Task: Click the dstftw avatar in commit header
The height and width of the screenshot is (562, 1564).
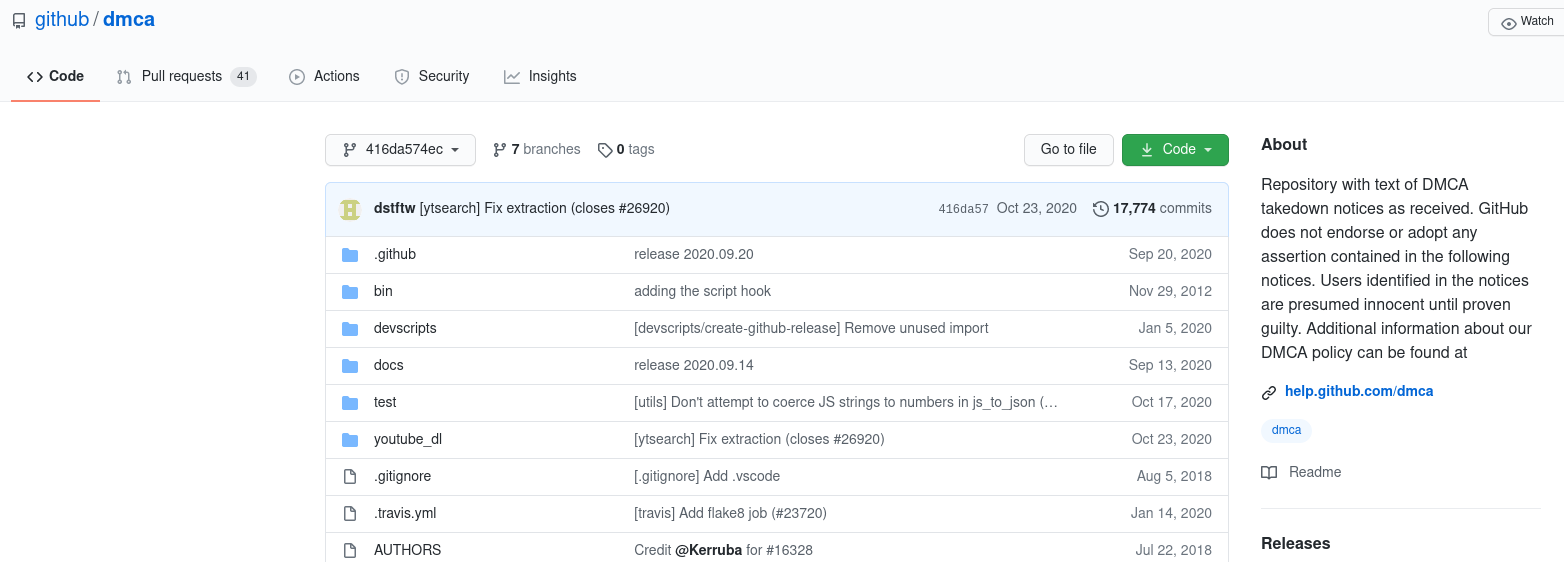Action: tap(350, 209)
